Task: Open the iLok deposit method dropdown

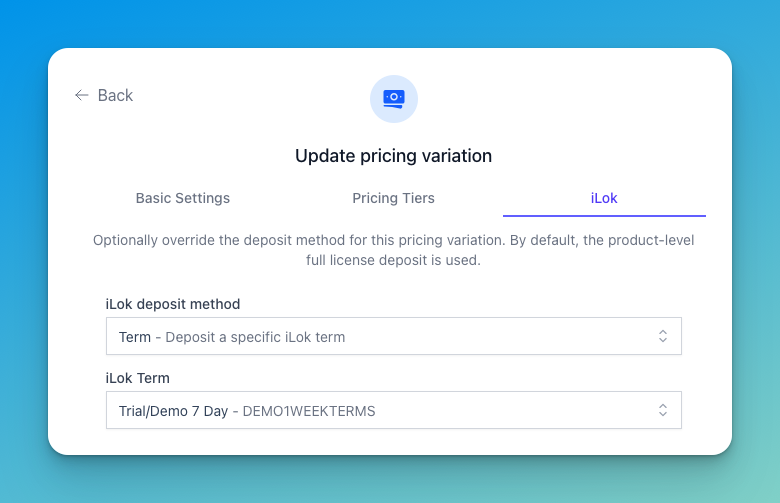Action: (393, 336)
